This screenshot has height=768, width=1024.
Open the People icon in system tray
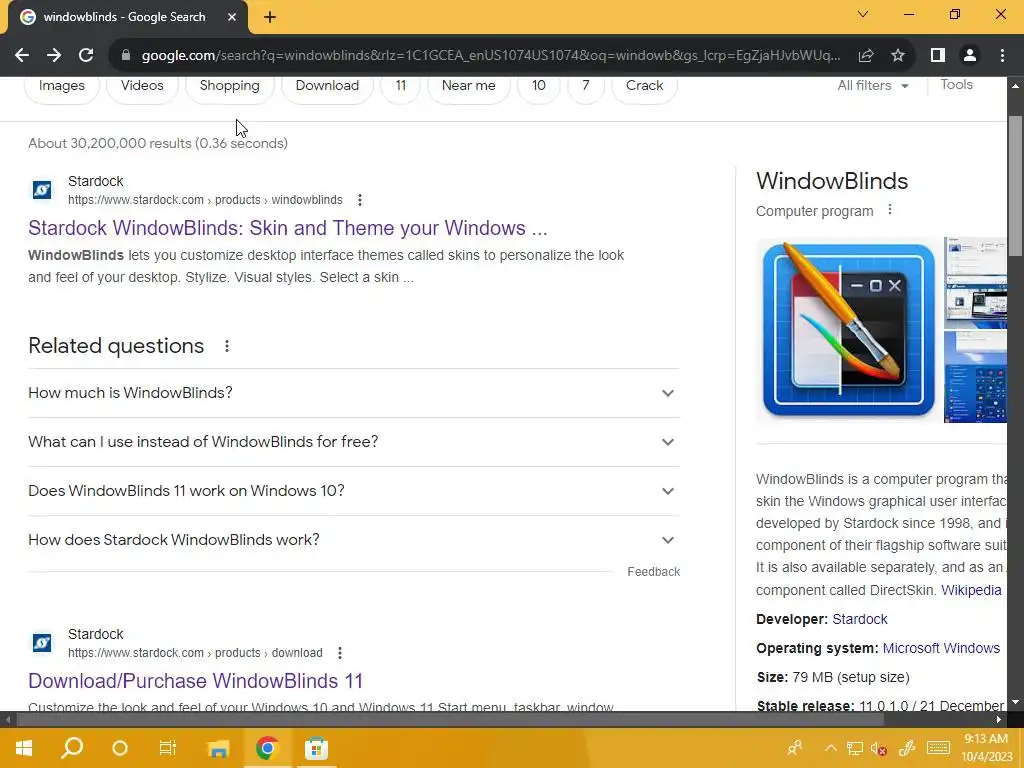click(795, 748)
